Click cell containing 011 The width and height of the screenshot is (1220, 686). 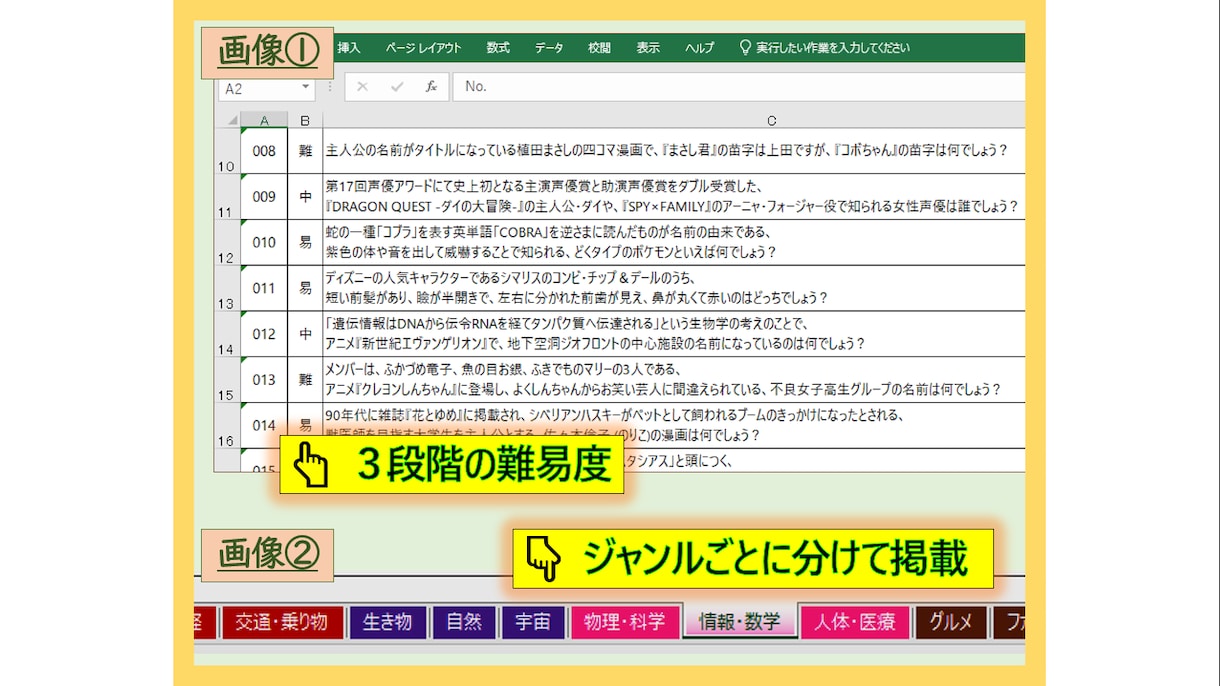pos(264,288)
